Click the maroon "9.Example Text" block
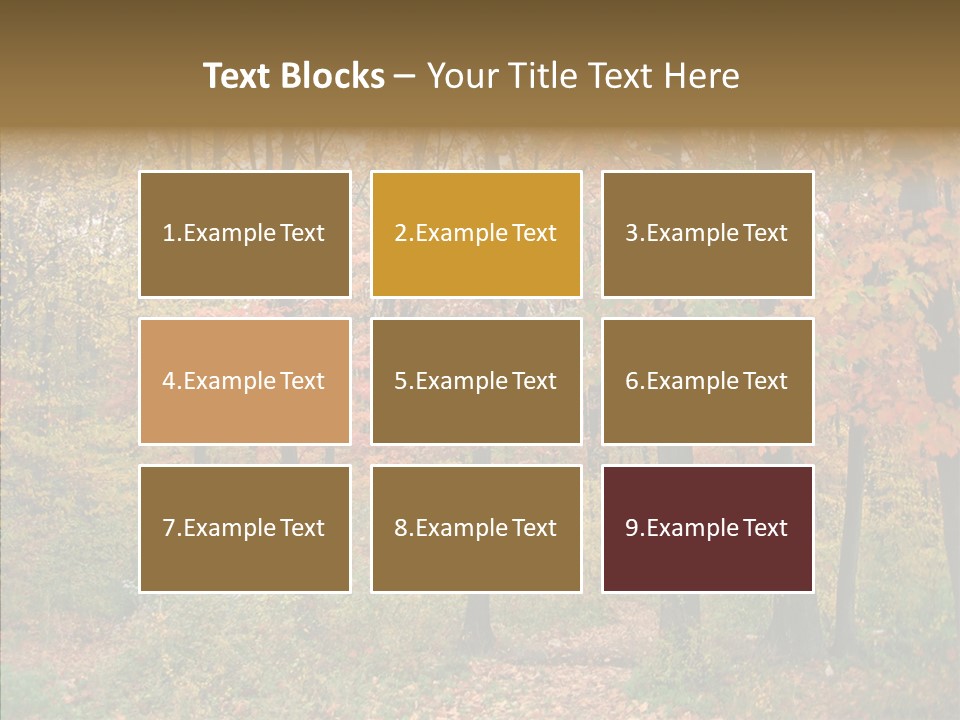The width and height of the screenshot is (960, 720). (708, 528)
